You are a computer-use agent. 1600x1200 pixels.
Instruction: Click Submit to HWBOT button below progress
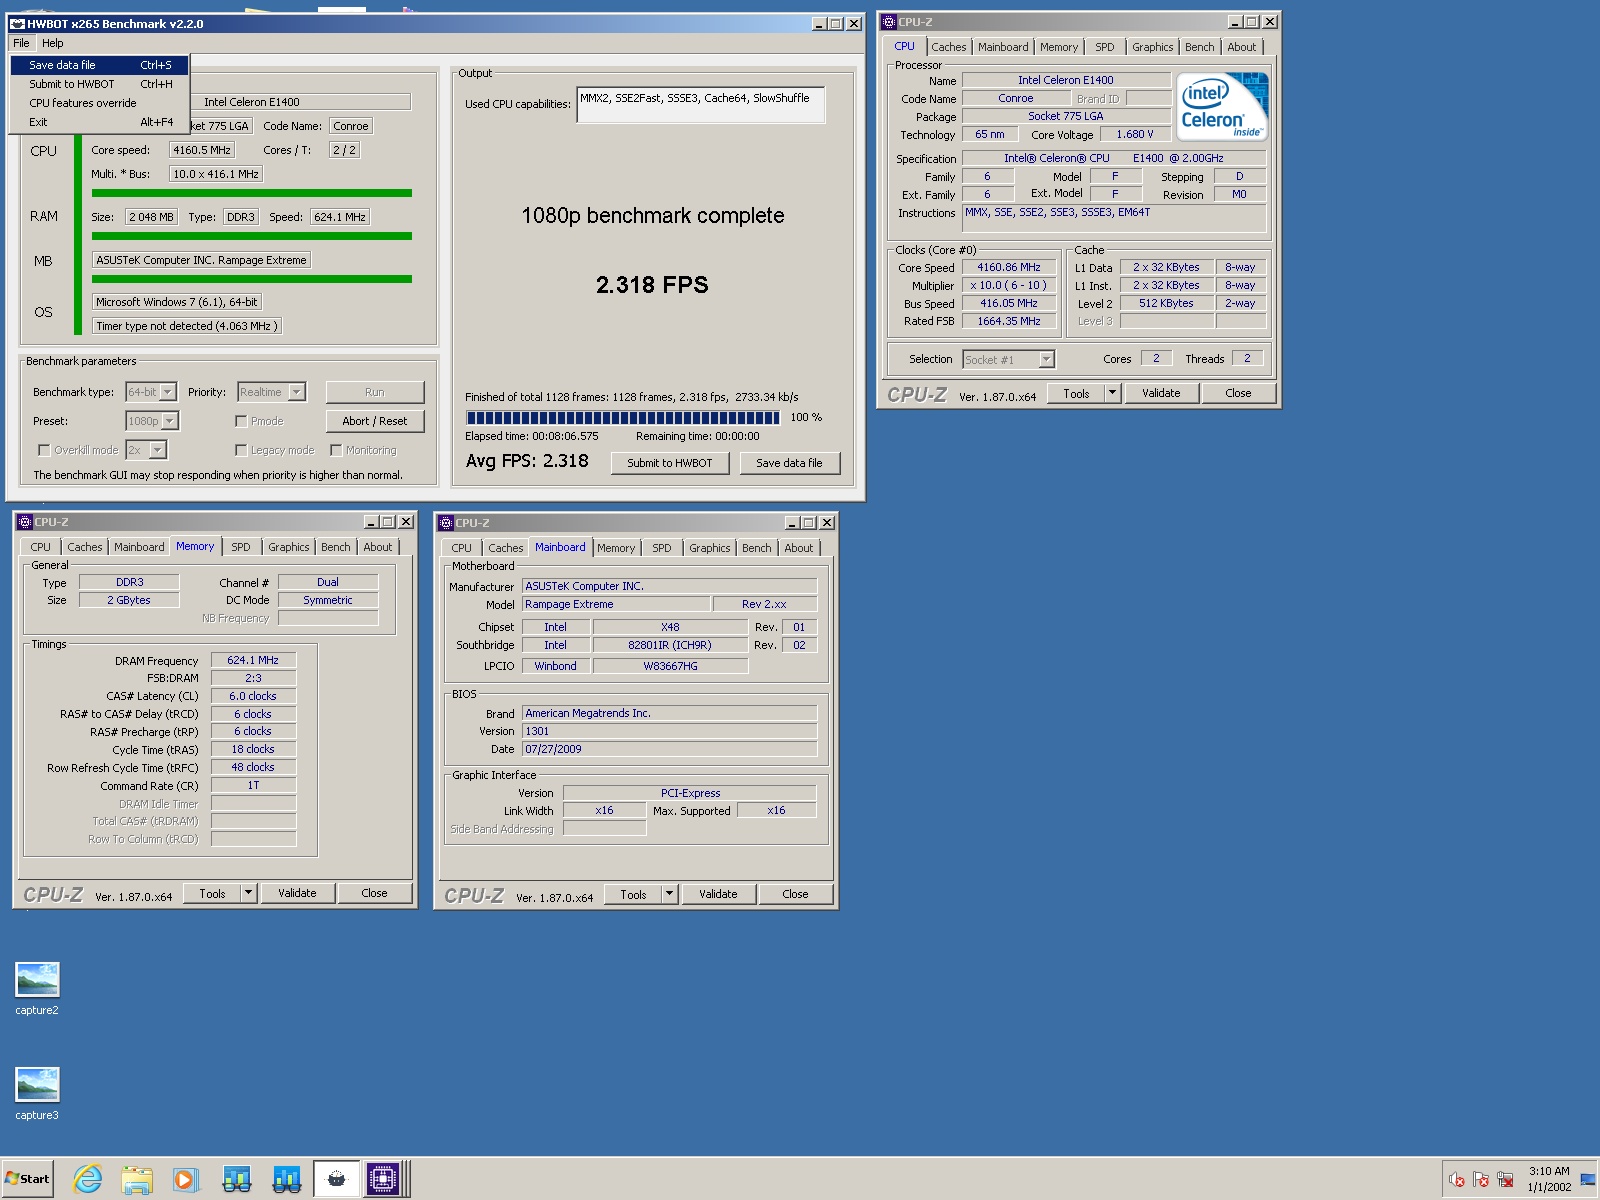pos(670,463)
